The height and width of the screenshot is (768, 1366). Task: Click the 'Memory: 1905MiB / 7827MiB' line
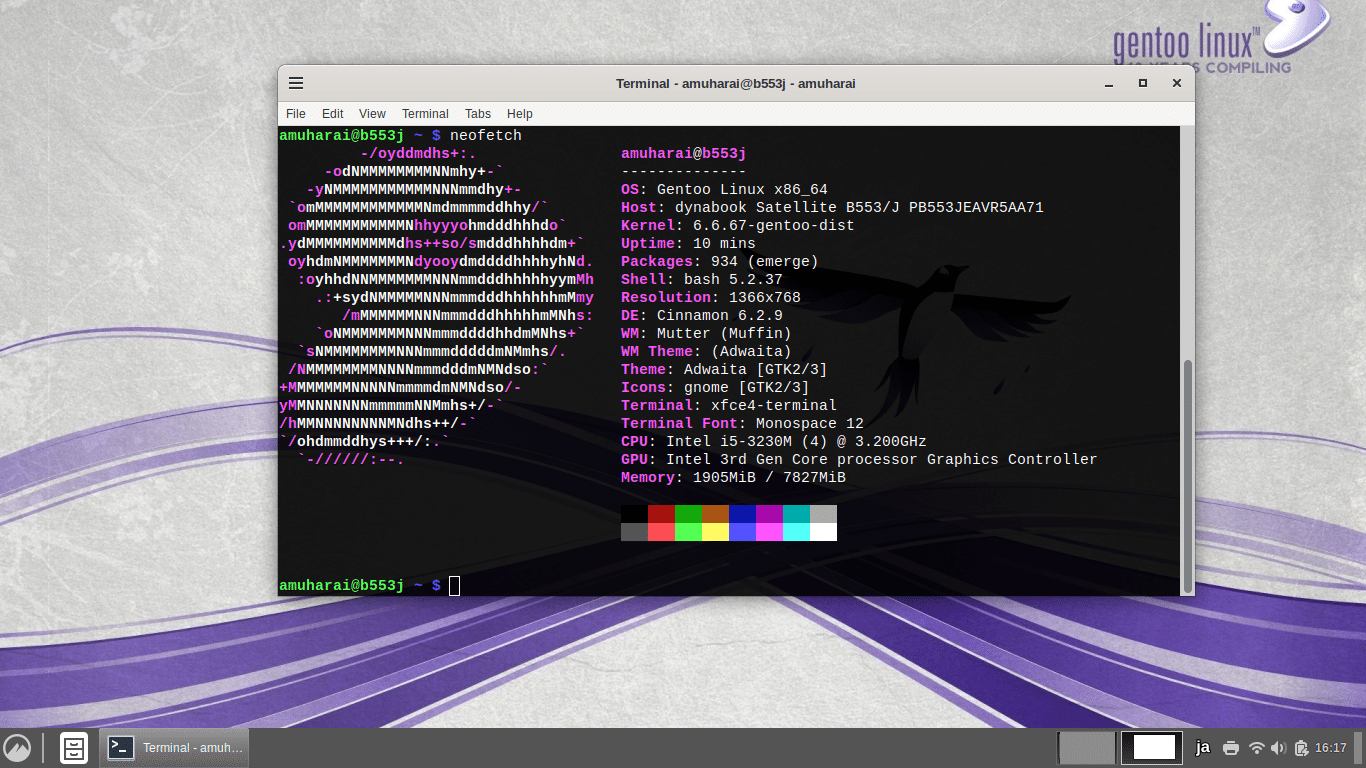point(733,477)
